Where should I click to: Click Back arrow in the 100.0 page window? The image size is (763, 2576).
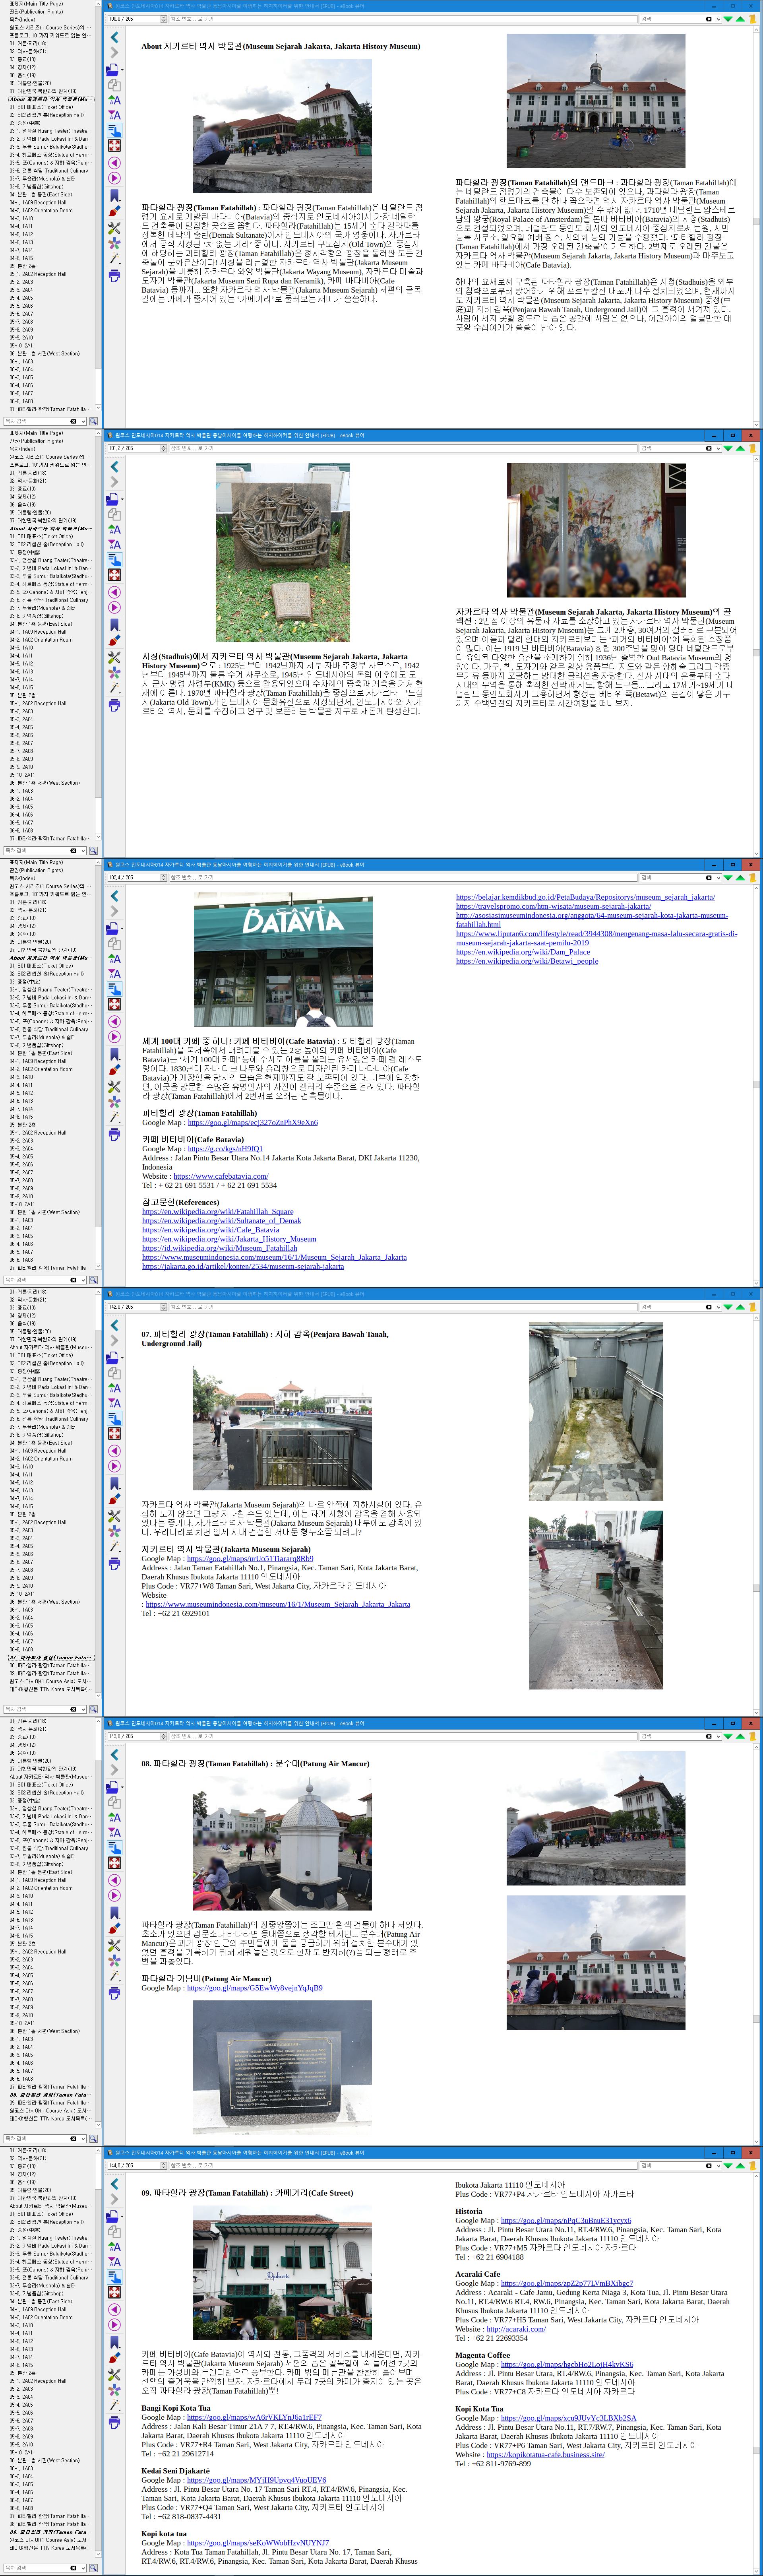114,37
